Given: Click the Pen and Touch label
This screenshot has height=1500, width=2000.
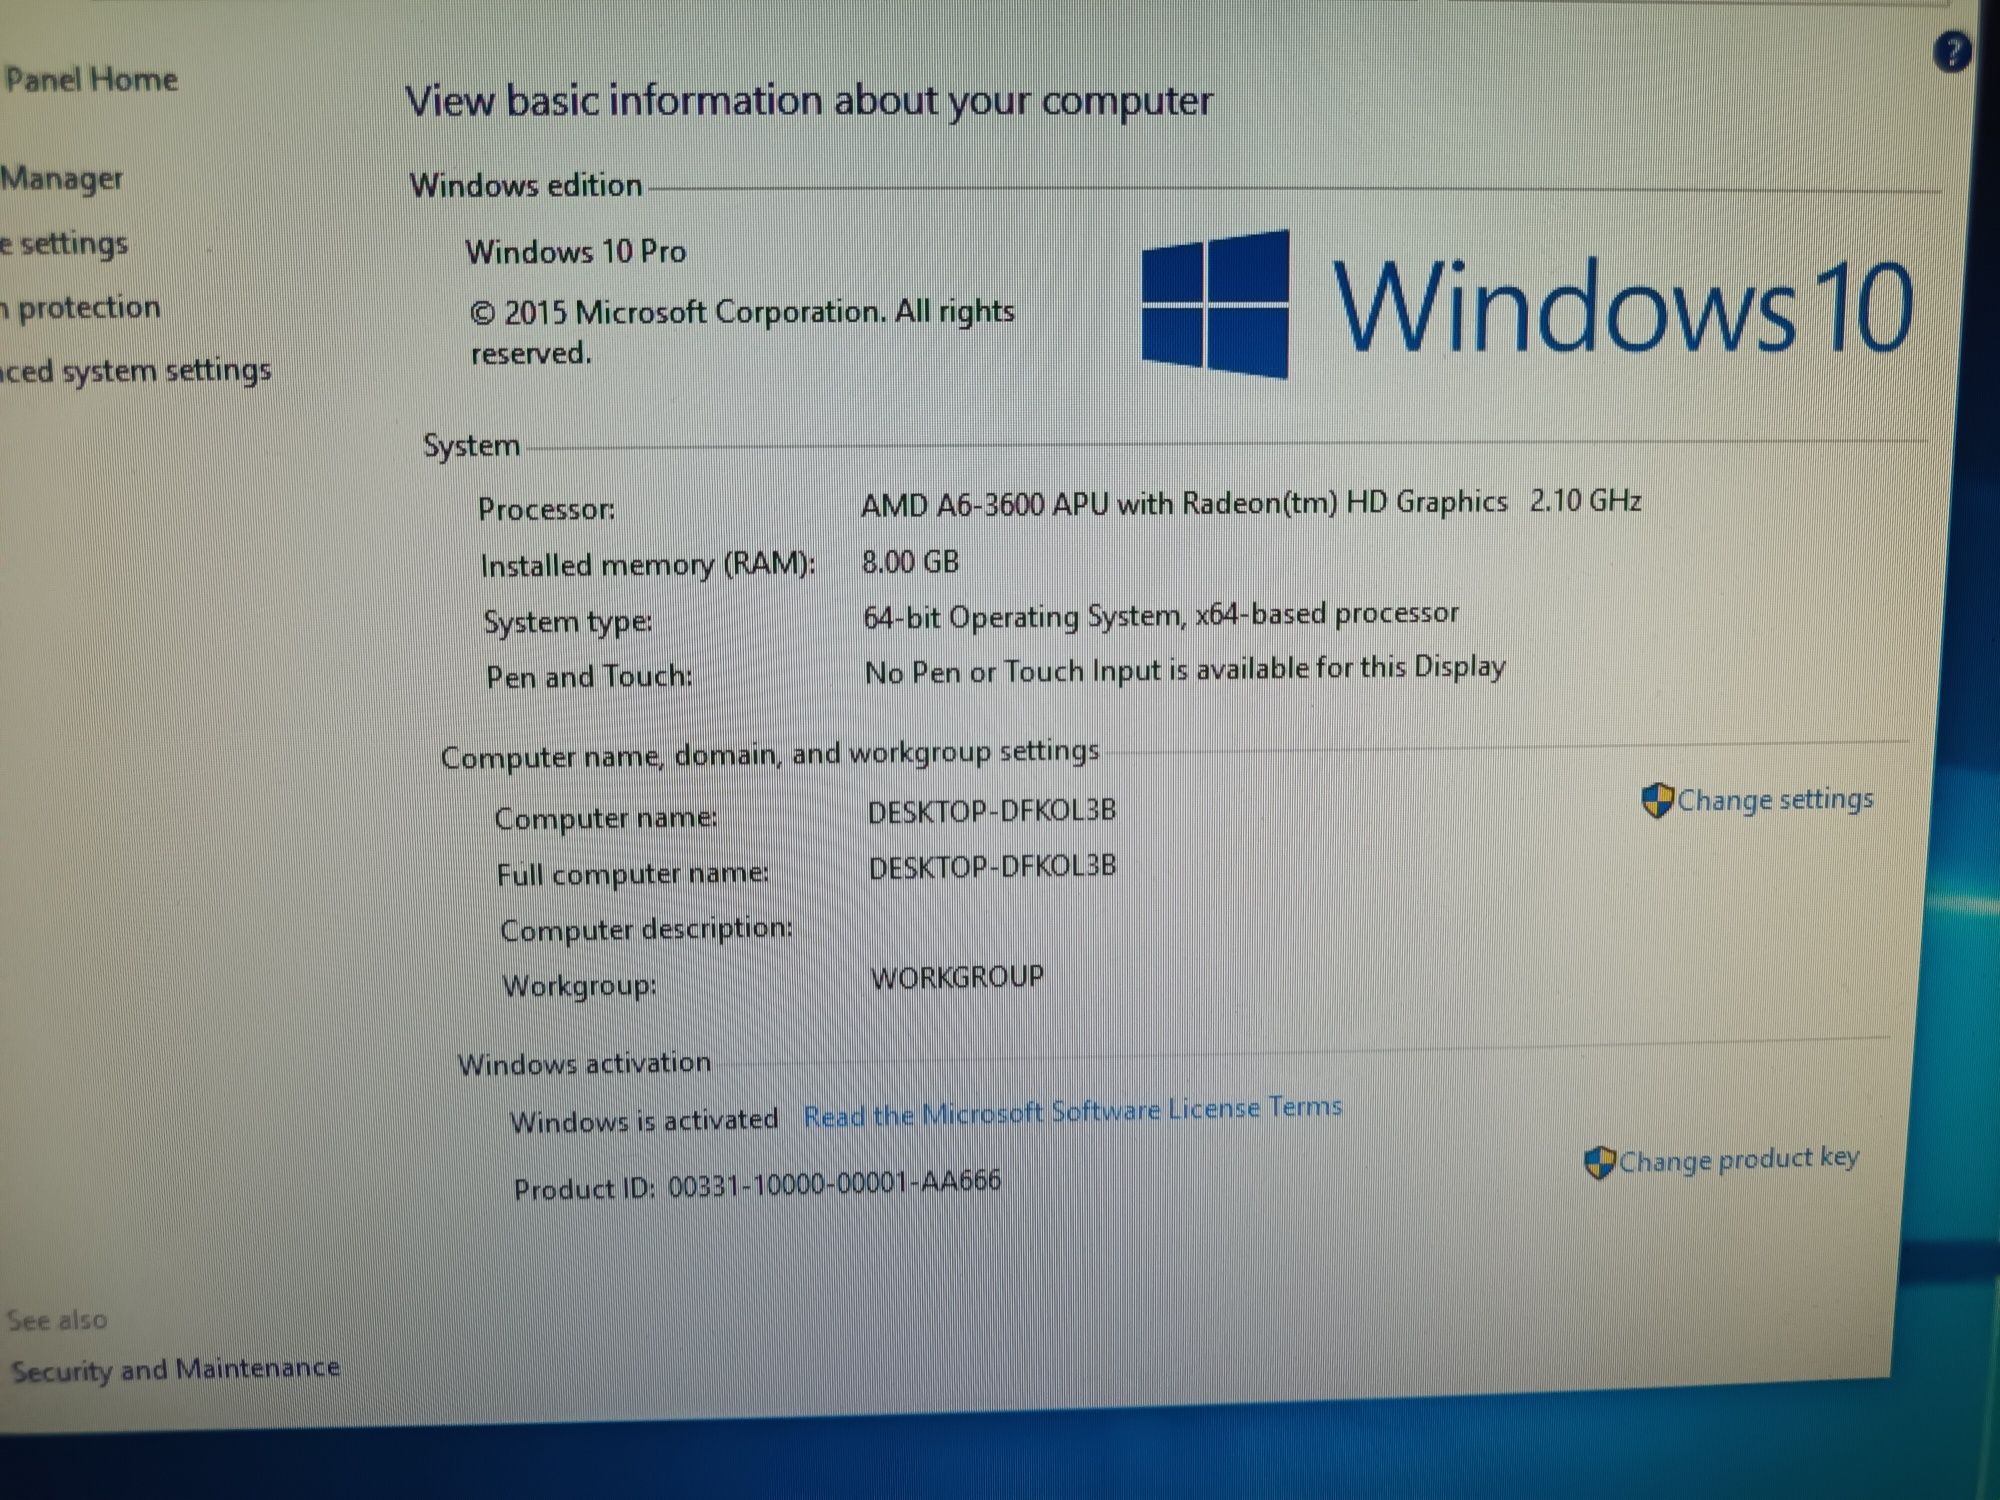Looking at the screenshot, I should 589,677.
